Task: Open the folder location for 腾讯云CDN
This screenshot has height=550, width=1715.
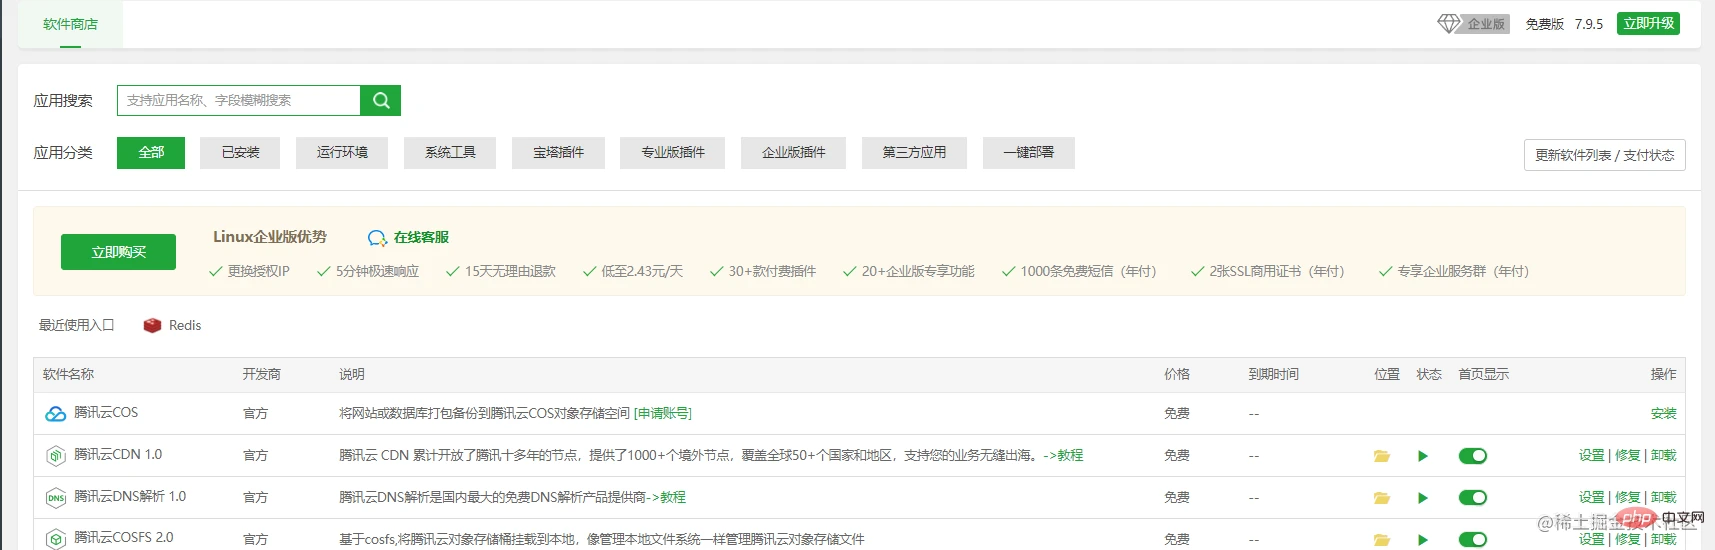Action: click(x=1382, y=456)
